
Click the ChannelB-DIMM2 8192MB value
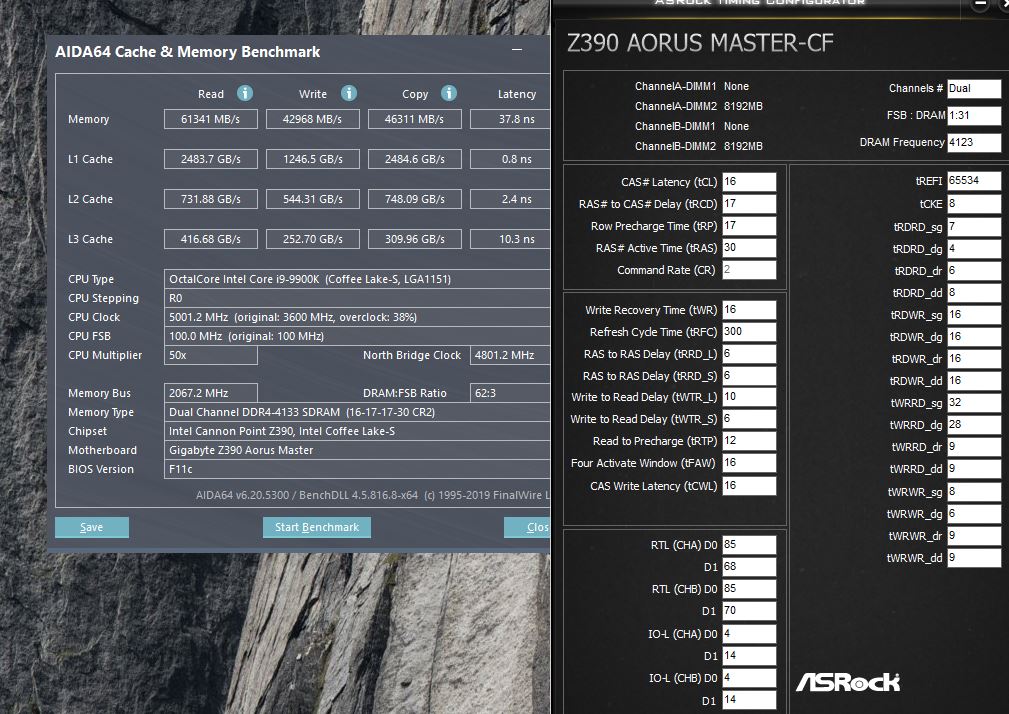click(743, 146)
